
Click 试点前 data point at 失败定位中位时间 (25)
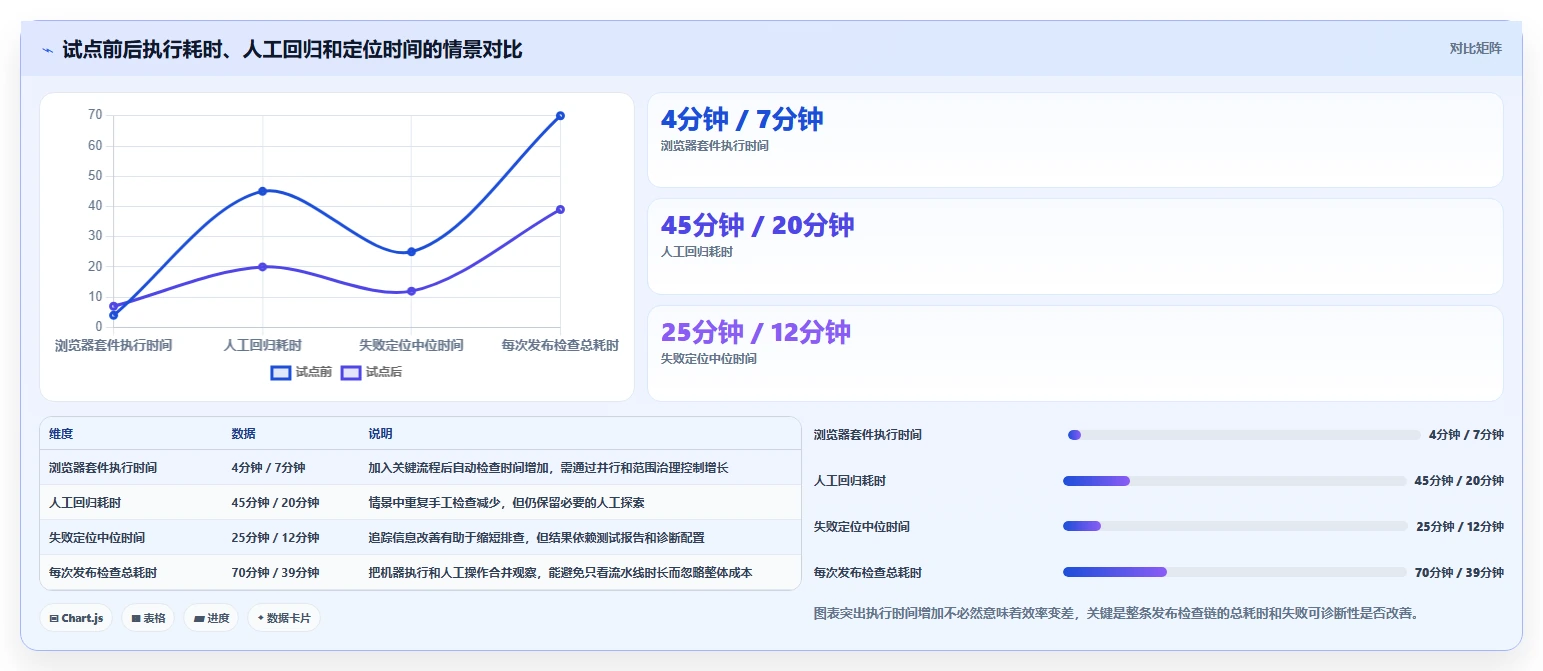click(x=411, y=251)
